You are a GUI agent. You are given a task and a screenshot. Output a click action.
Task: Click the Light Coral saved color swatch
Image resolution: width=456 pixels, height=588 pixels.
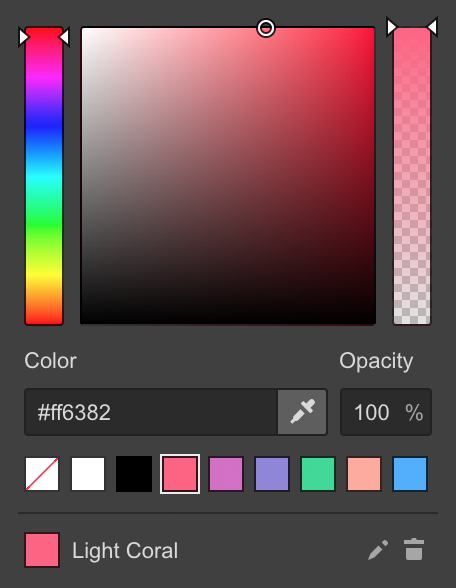[x=42, y=550]
